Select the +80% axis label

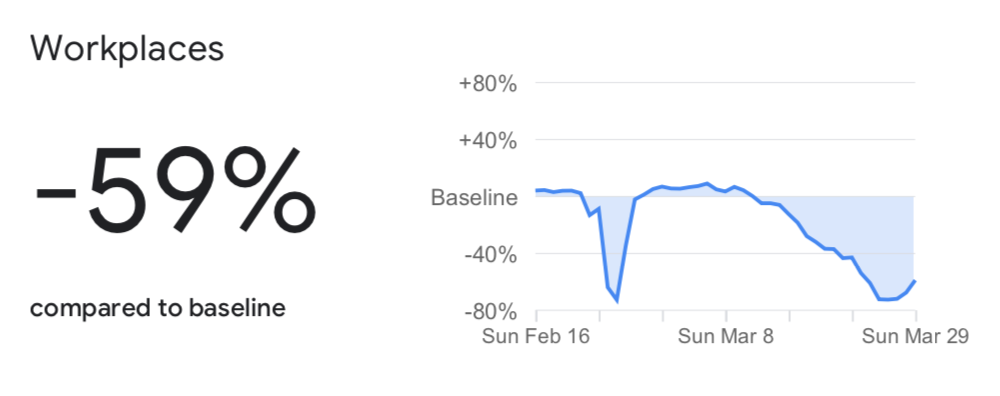coord(488,84)
